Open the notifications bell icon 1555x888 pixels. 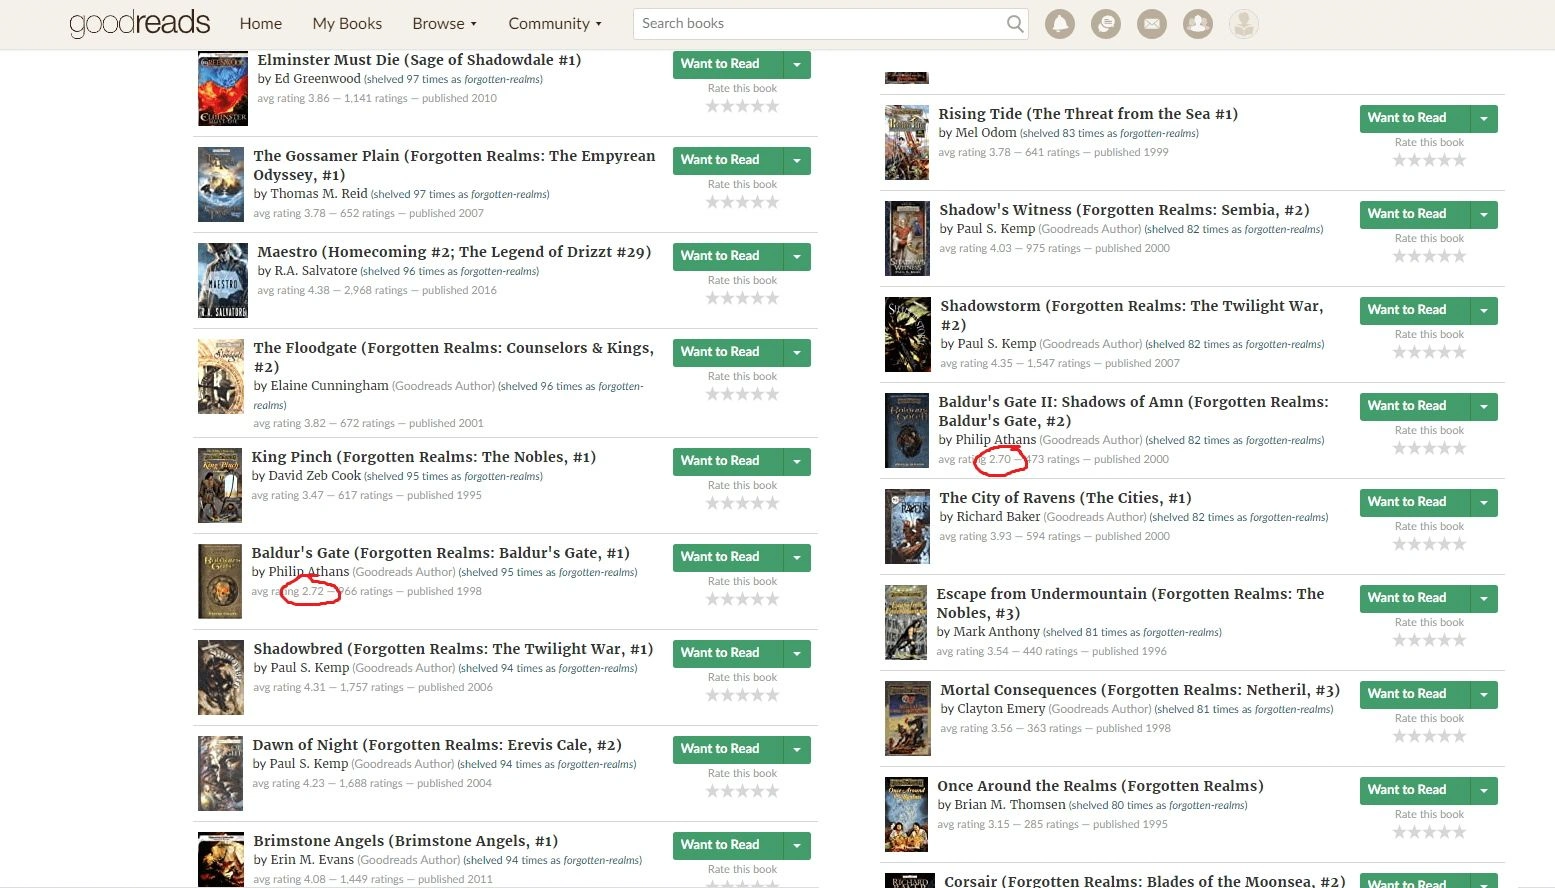pos(1060,24)
